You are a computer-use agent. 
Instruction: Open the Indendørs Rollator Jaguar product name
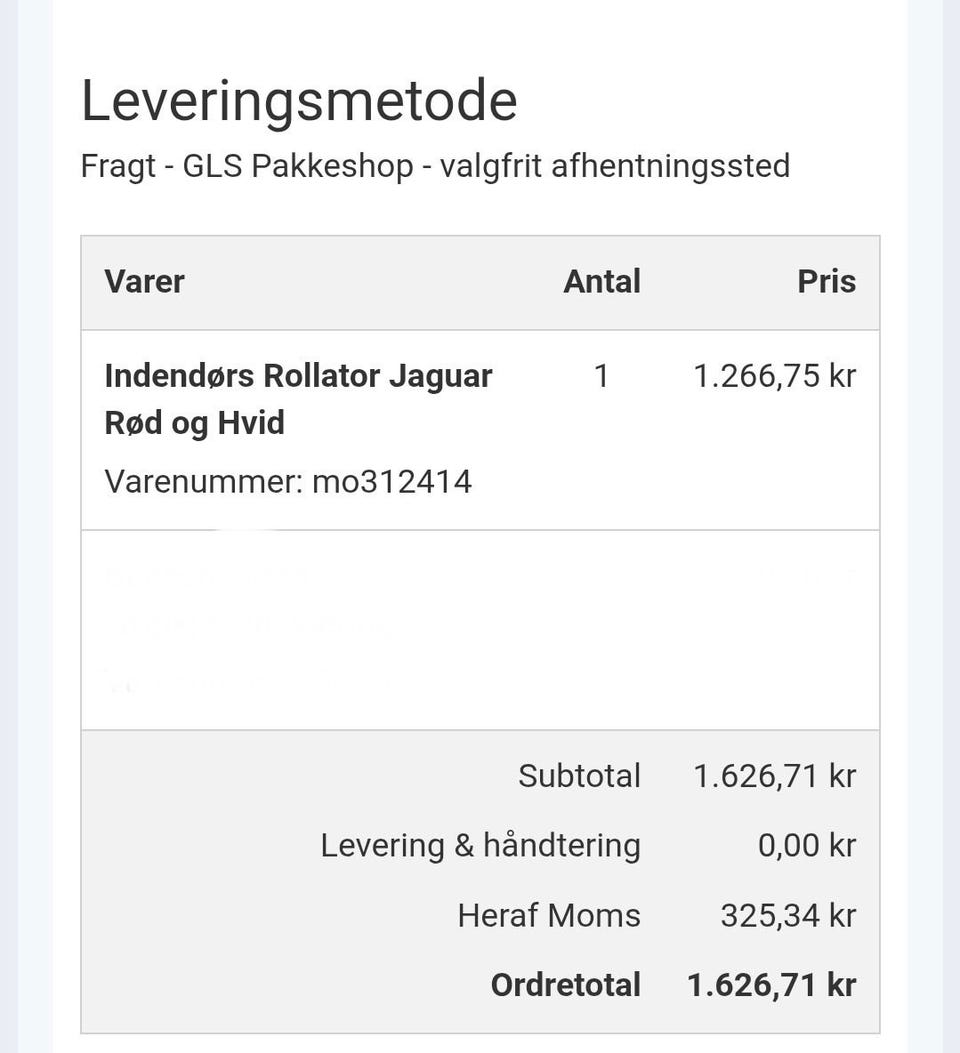point(298,376)
